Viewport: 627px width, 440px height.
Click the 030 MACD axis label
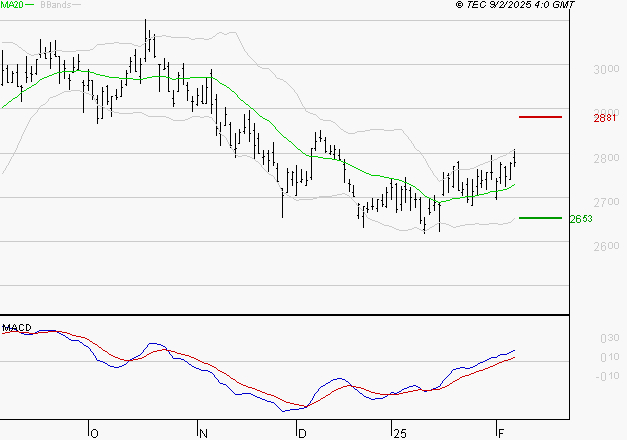point(610,338)
